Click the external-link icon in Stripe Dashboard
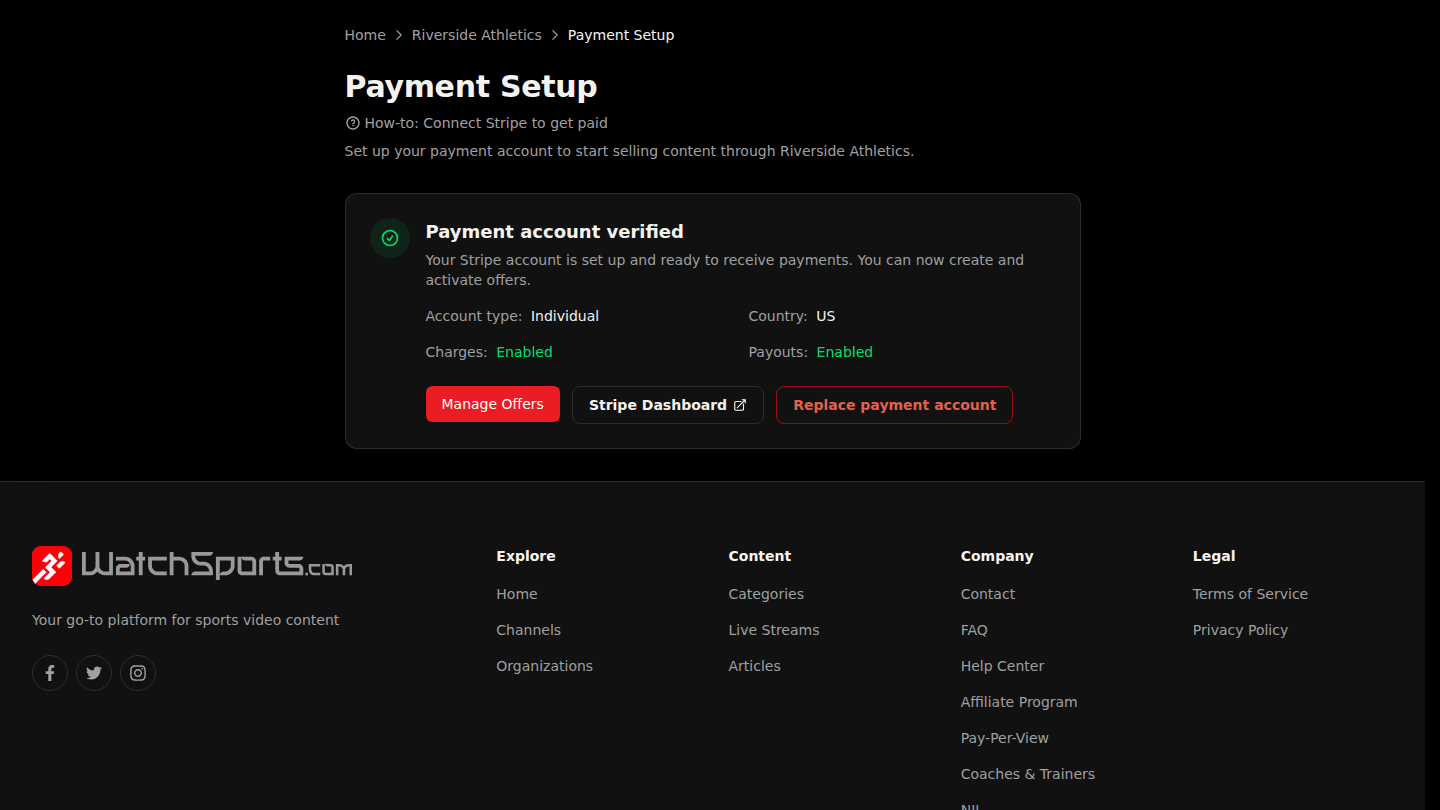This screenshot has height=810, width=1440. click(x=740, y=405)
